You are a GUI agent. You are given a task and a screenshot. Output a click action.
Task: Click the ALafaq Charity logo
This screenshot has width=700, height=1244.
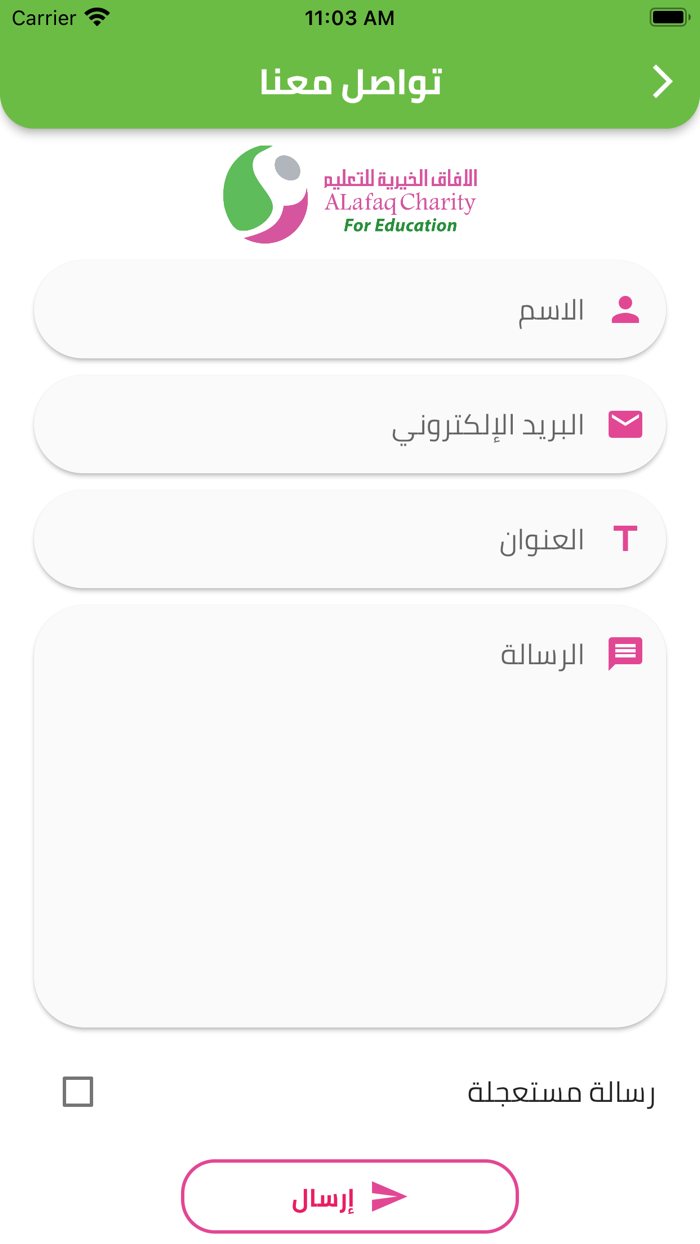349,193
